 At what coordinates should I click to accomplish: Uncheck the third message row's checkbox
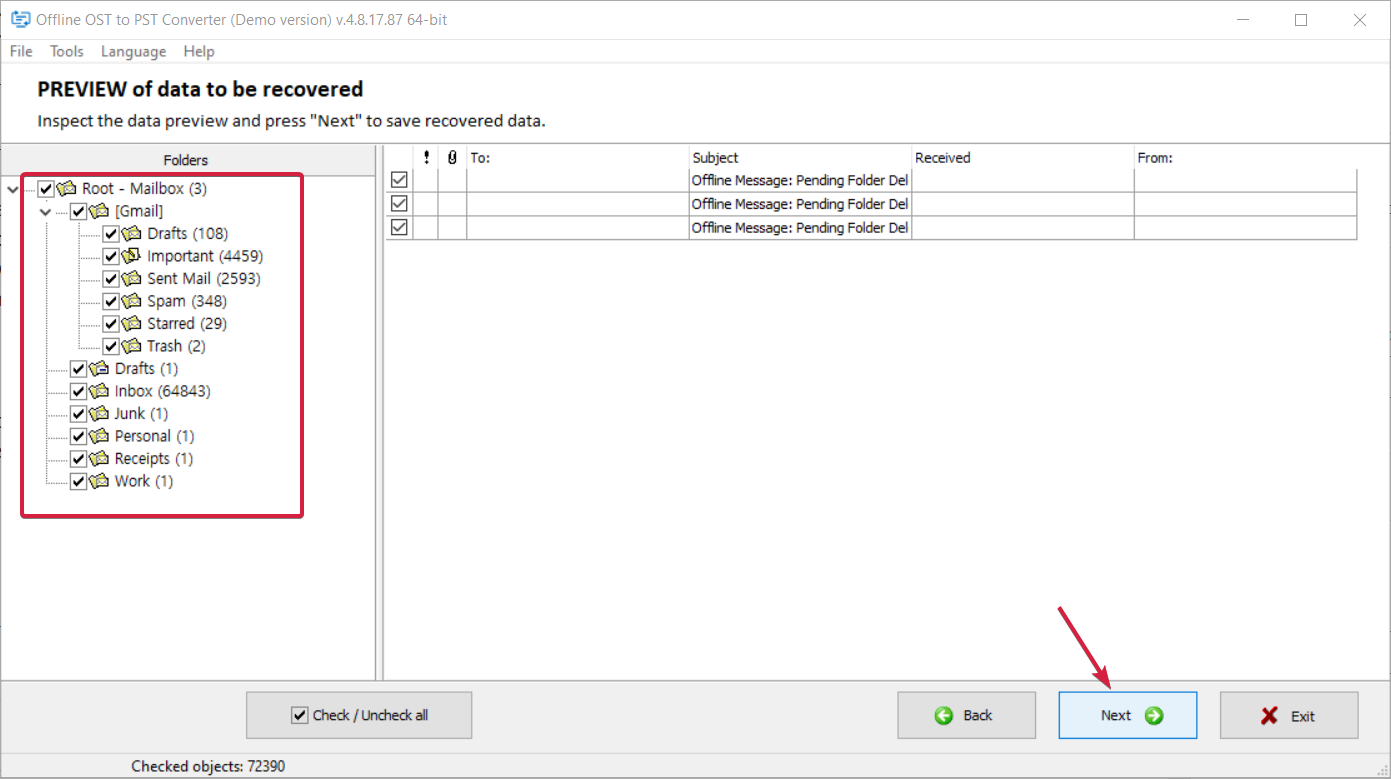[x=399, y=227]
